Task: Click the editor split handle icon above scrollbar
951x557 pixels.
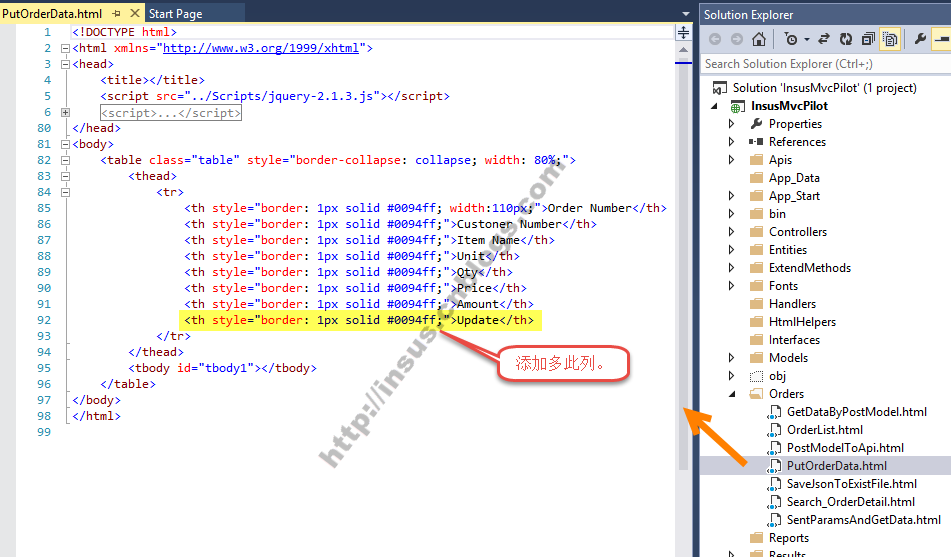Action: point(683,33)
